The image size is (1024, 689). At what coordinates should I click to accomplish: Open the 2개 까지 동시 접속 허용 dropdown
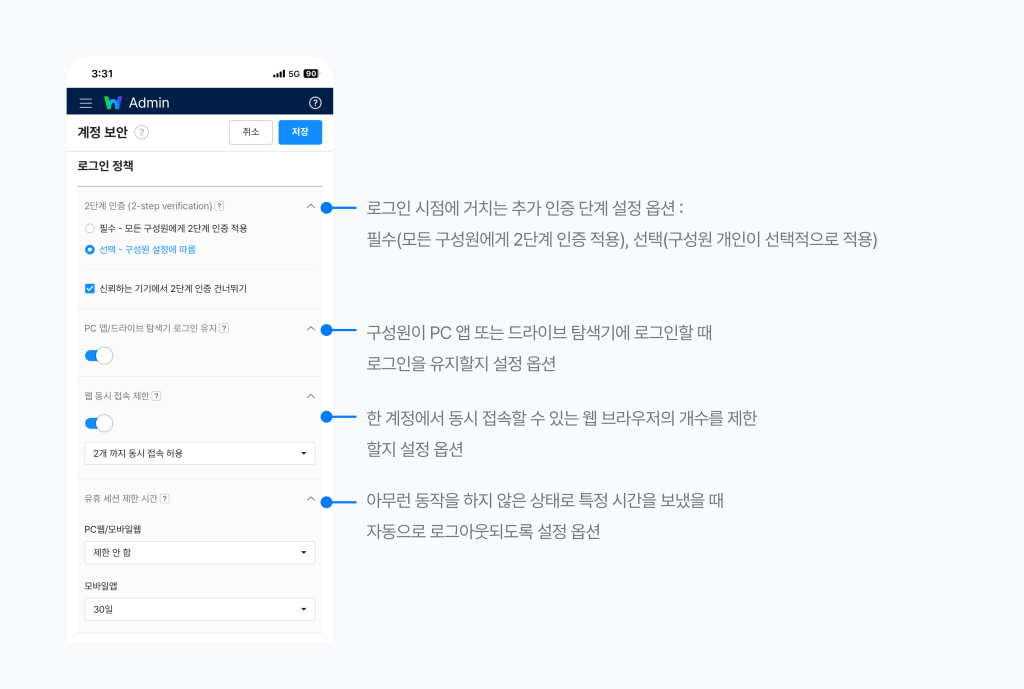click(199, 453)
